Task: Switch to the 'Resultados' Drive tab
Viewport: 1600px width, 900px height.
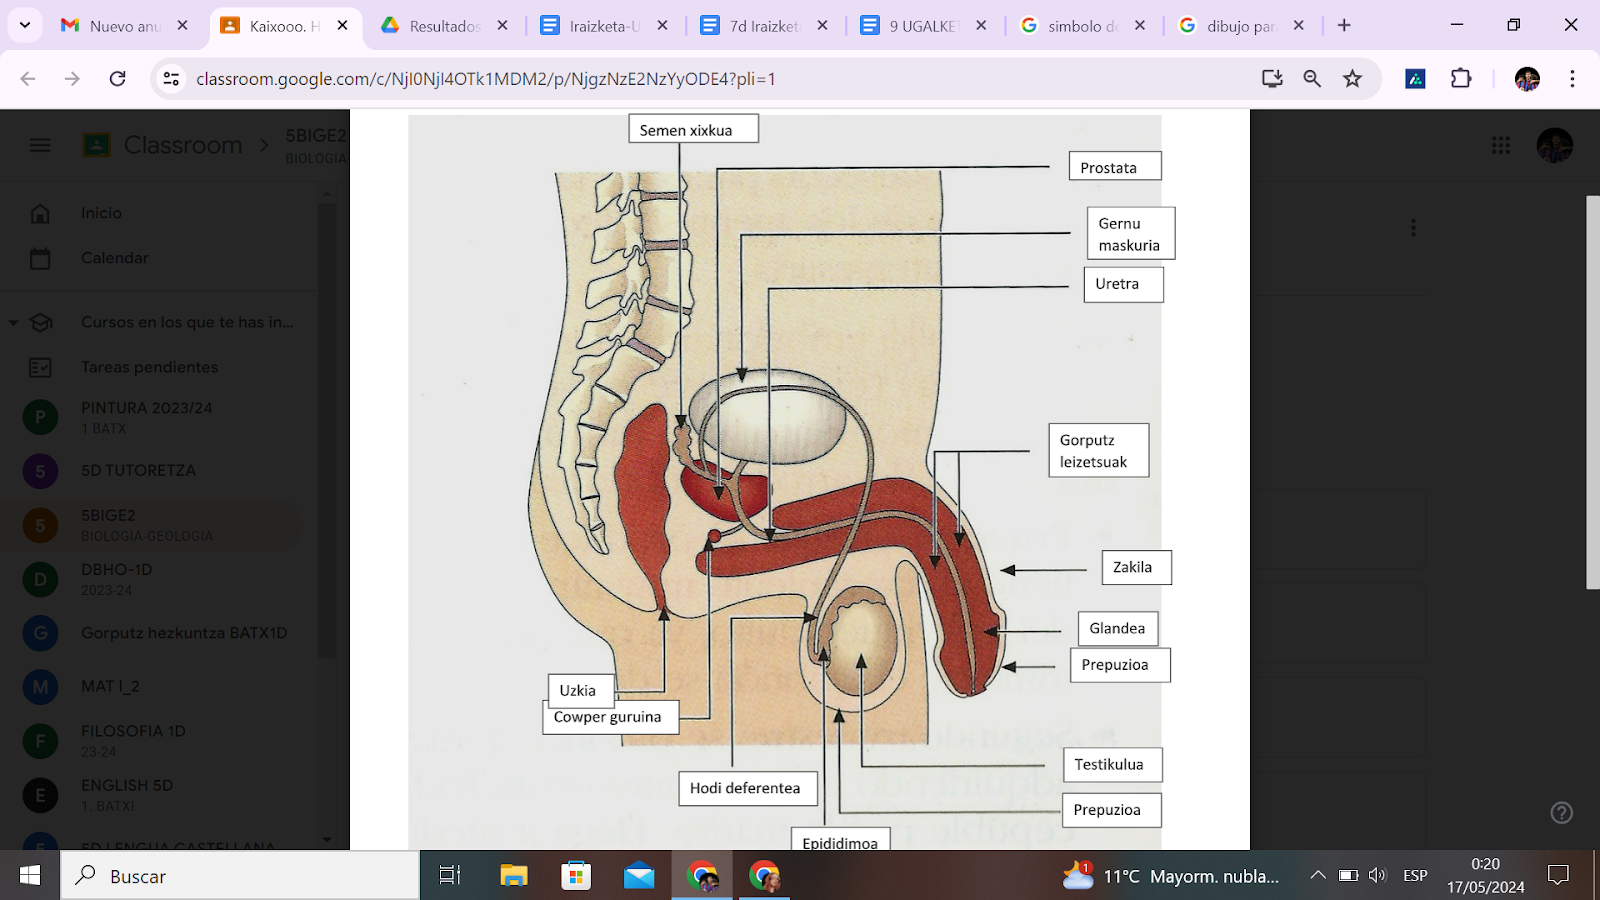Action: 445,26
